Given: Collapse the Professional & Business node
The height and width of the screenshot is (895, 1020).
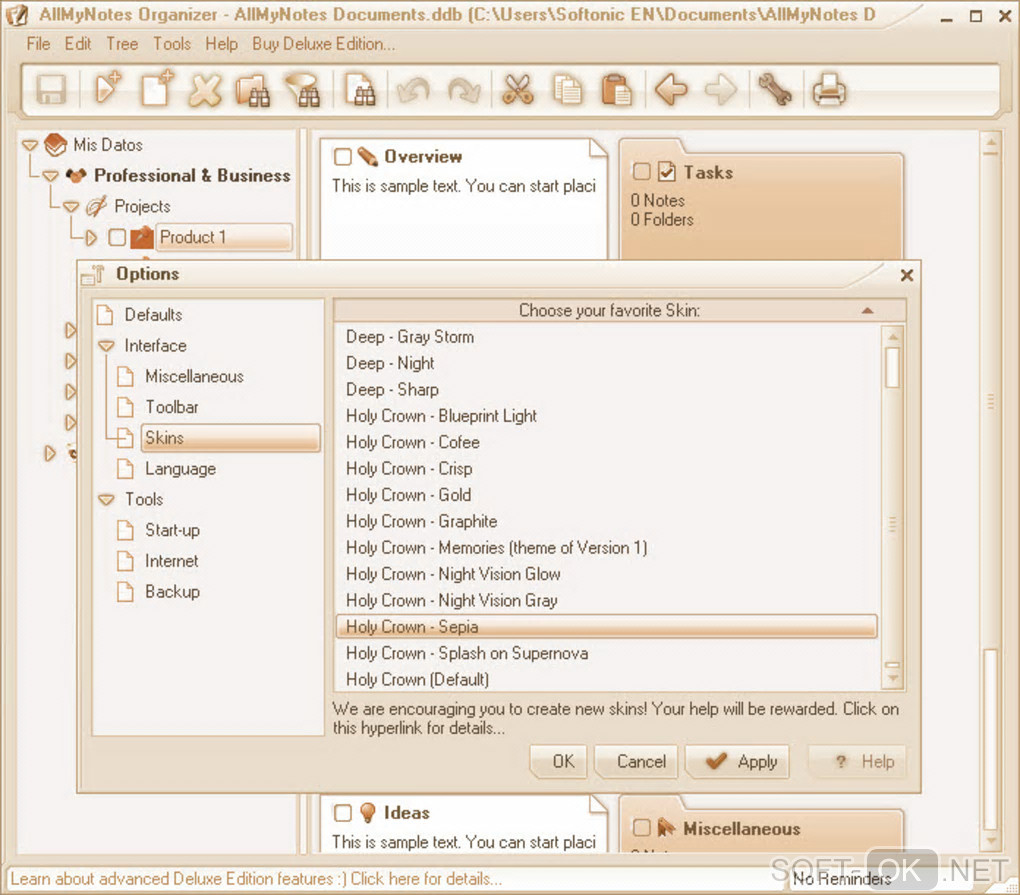Looking at the screenshot, I should pyautogui.click(x=51, y=176).
